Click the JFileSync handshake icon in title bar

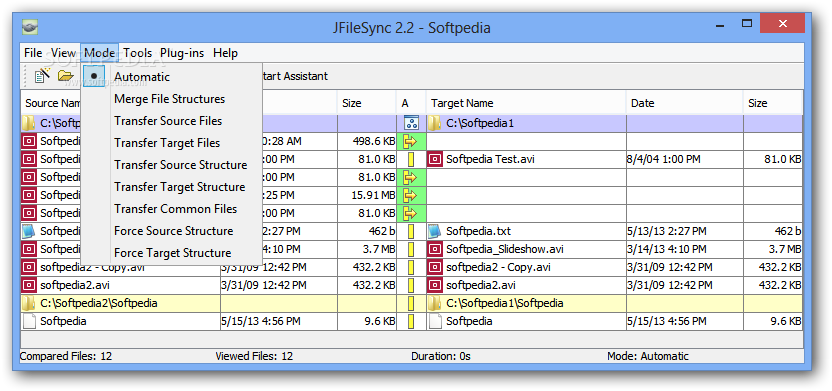[x=30, y=27]
